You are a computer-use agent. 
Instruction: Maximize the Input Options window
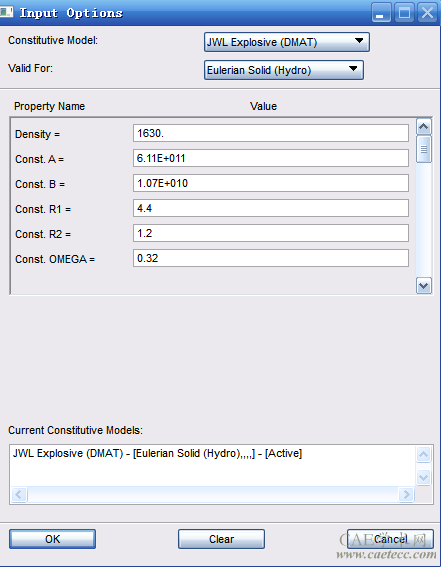point(404,13)
